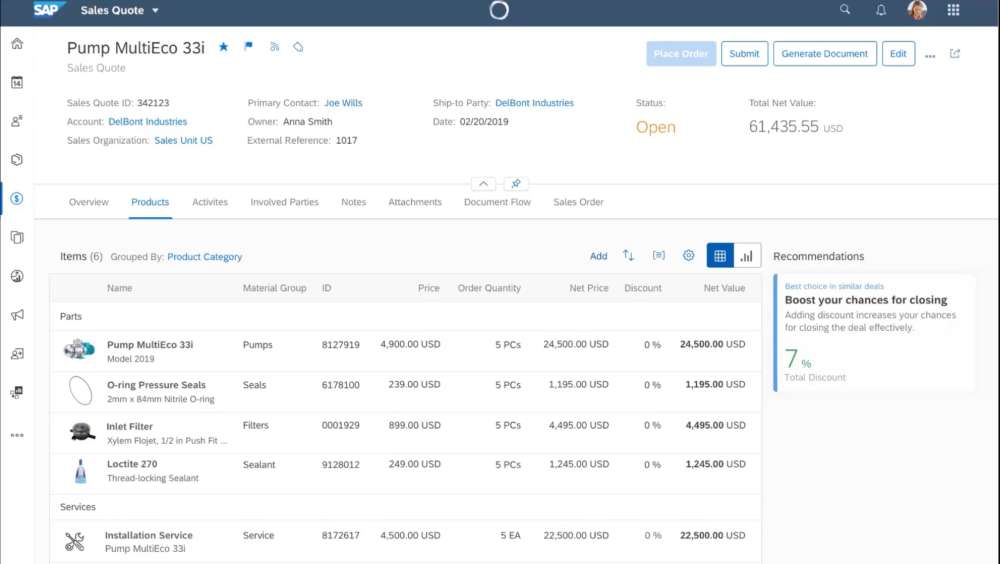Click the group items icon
1000x564 pixels.
(x=659, y=255)
